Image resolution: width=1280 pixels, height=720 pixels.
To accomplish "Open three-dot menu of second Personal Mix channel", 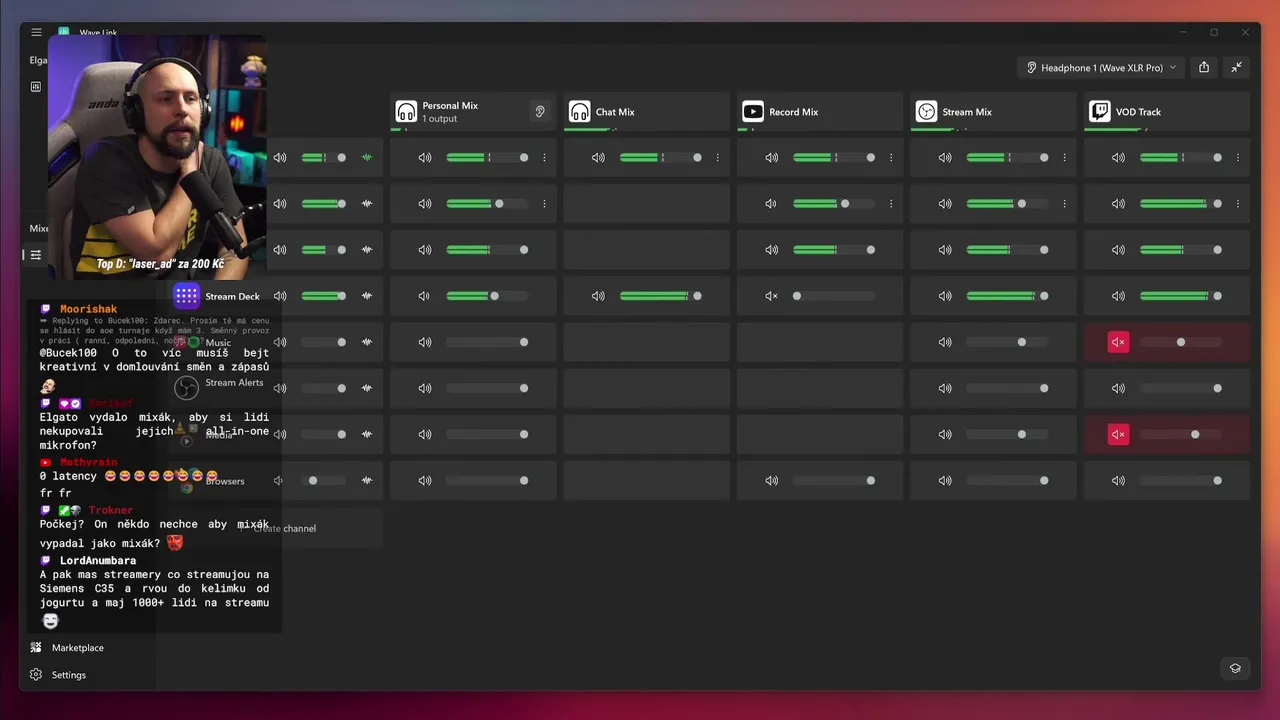I will 544,203.
